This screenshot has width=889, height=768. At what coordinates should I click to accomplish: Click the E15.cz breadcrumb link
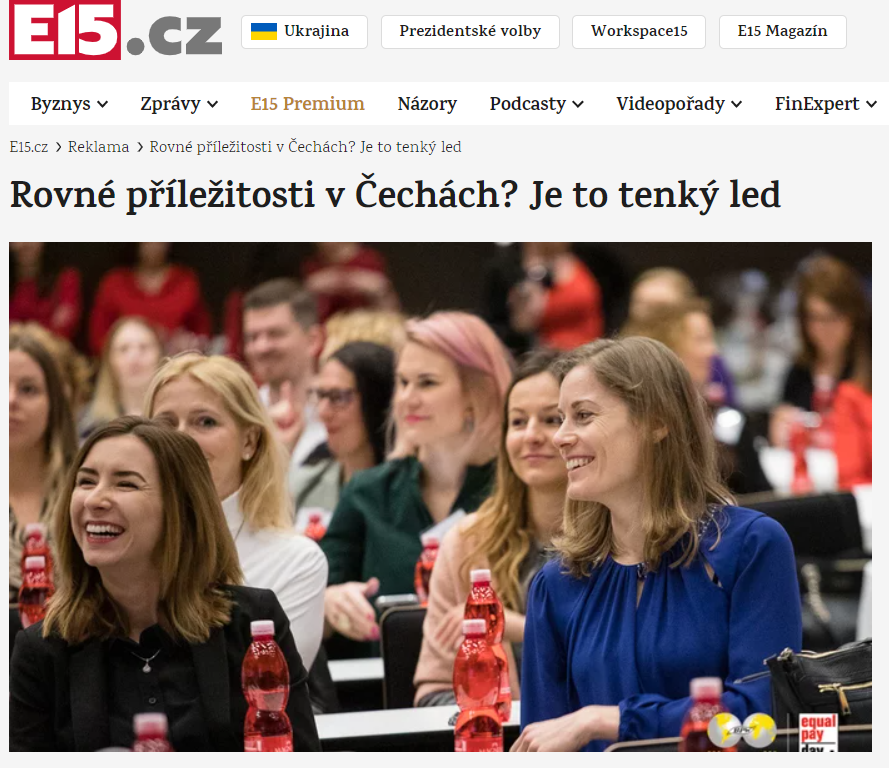point(29,147)
